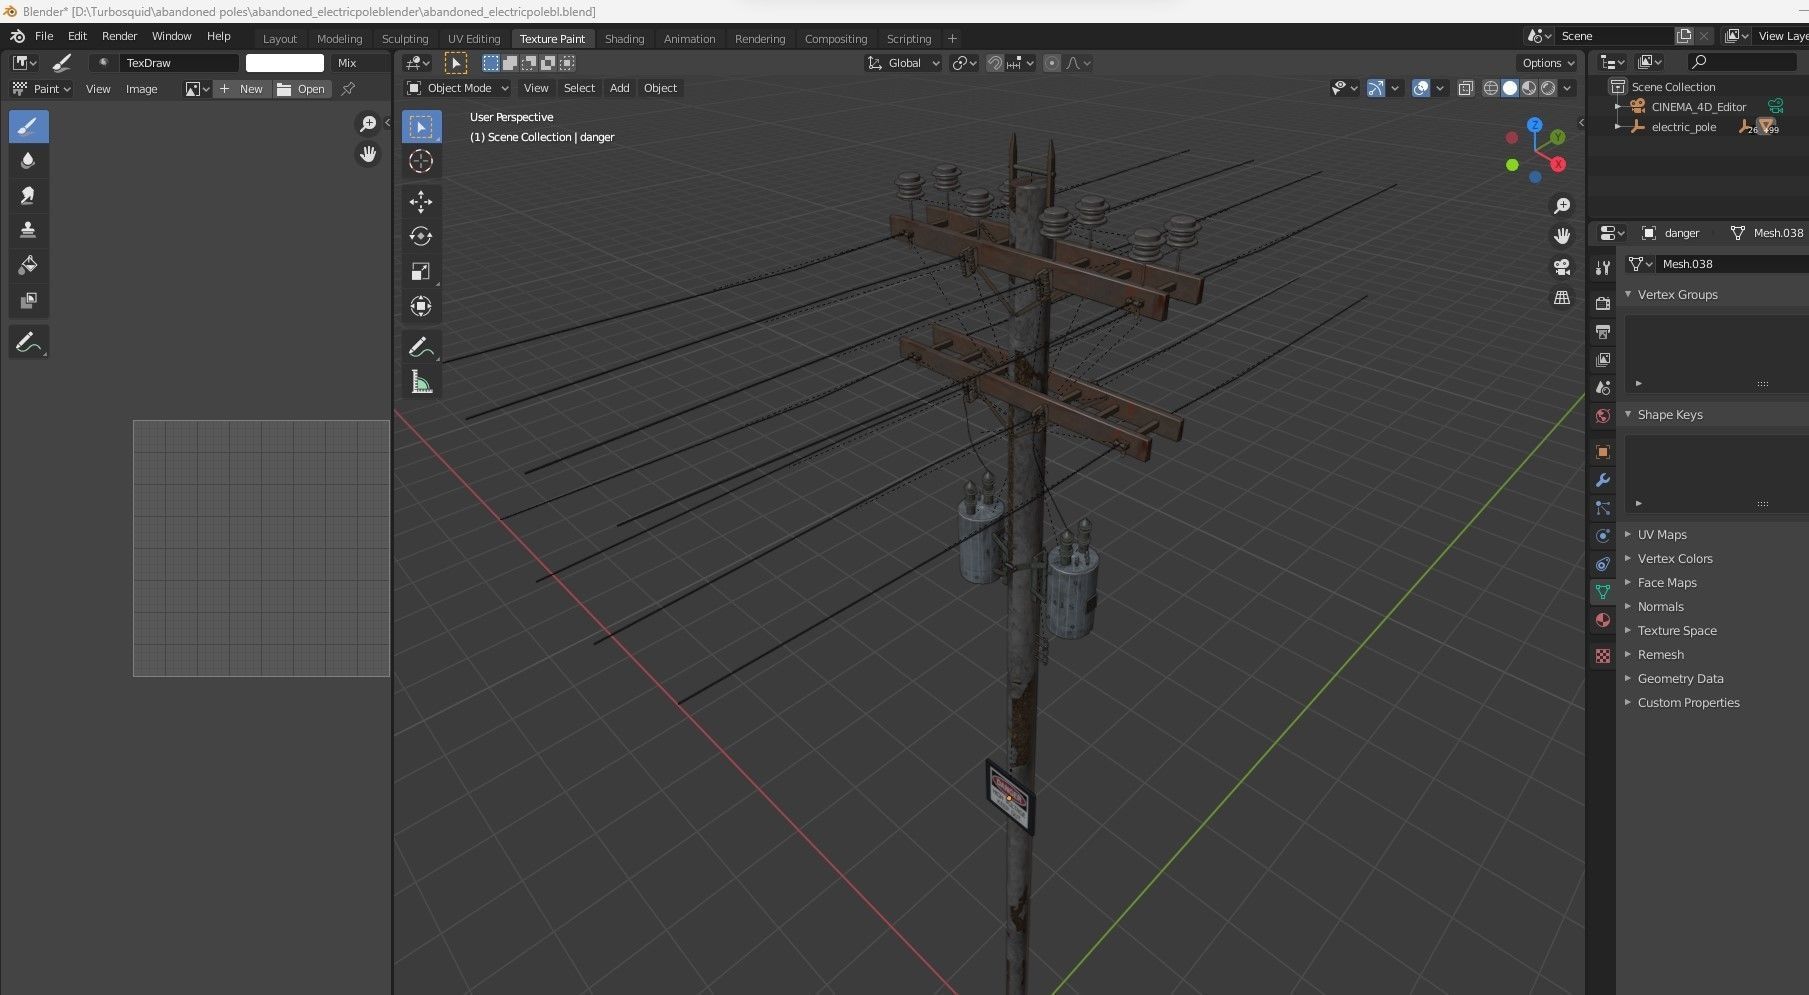Toggle proportional editing in viewport header

pyautogui.click(x=1052, y=63)
